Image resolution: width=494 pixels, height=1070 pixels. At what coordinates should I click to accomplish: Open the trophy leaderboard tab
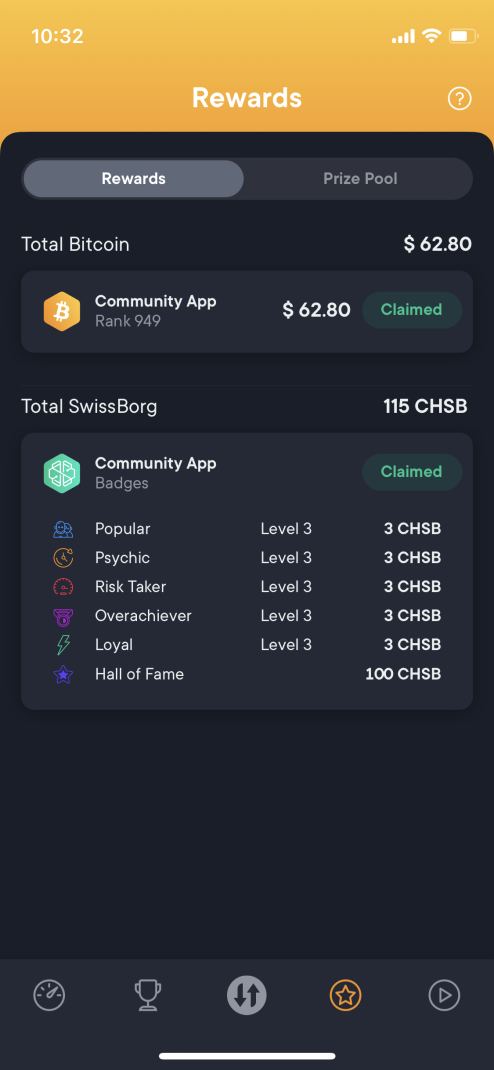click(x=147, y=996)
